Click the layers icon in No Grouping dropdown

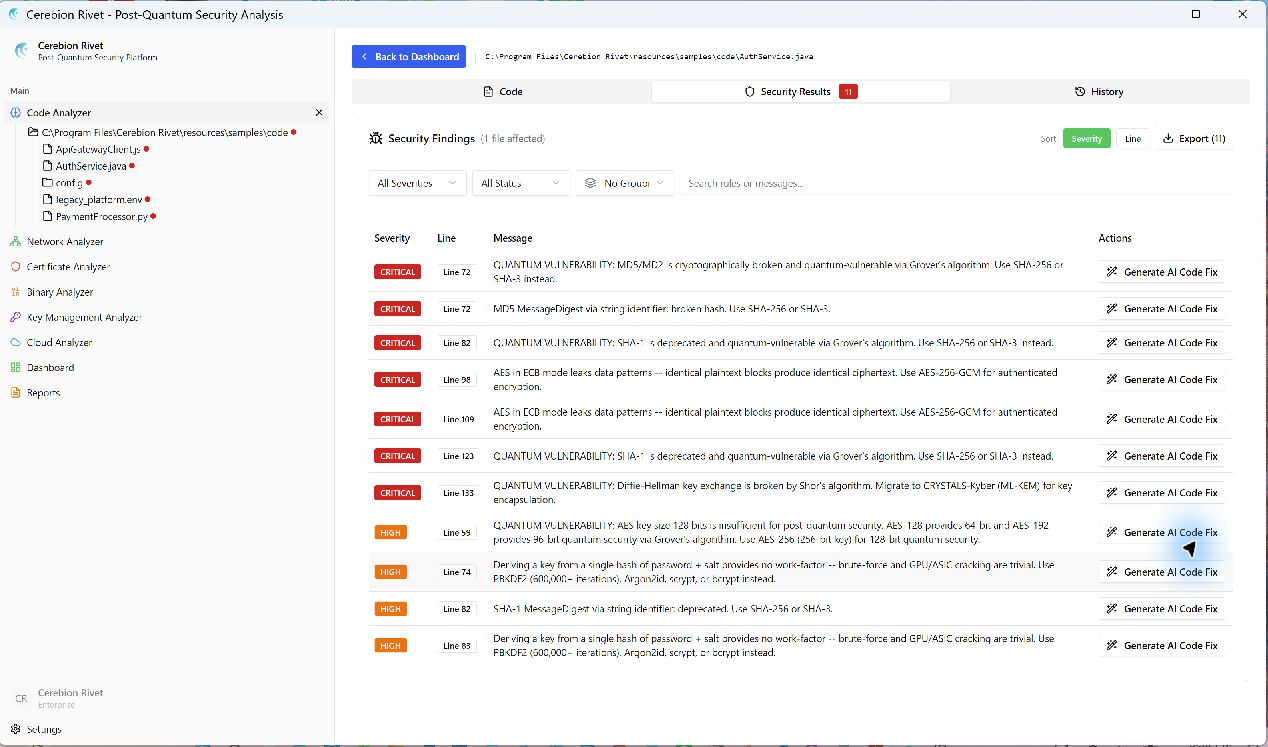590,184
